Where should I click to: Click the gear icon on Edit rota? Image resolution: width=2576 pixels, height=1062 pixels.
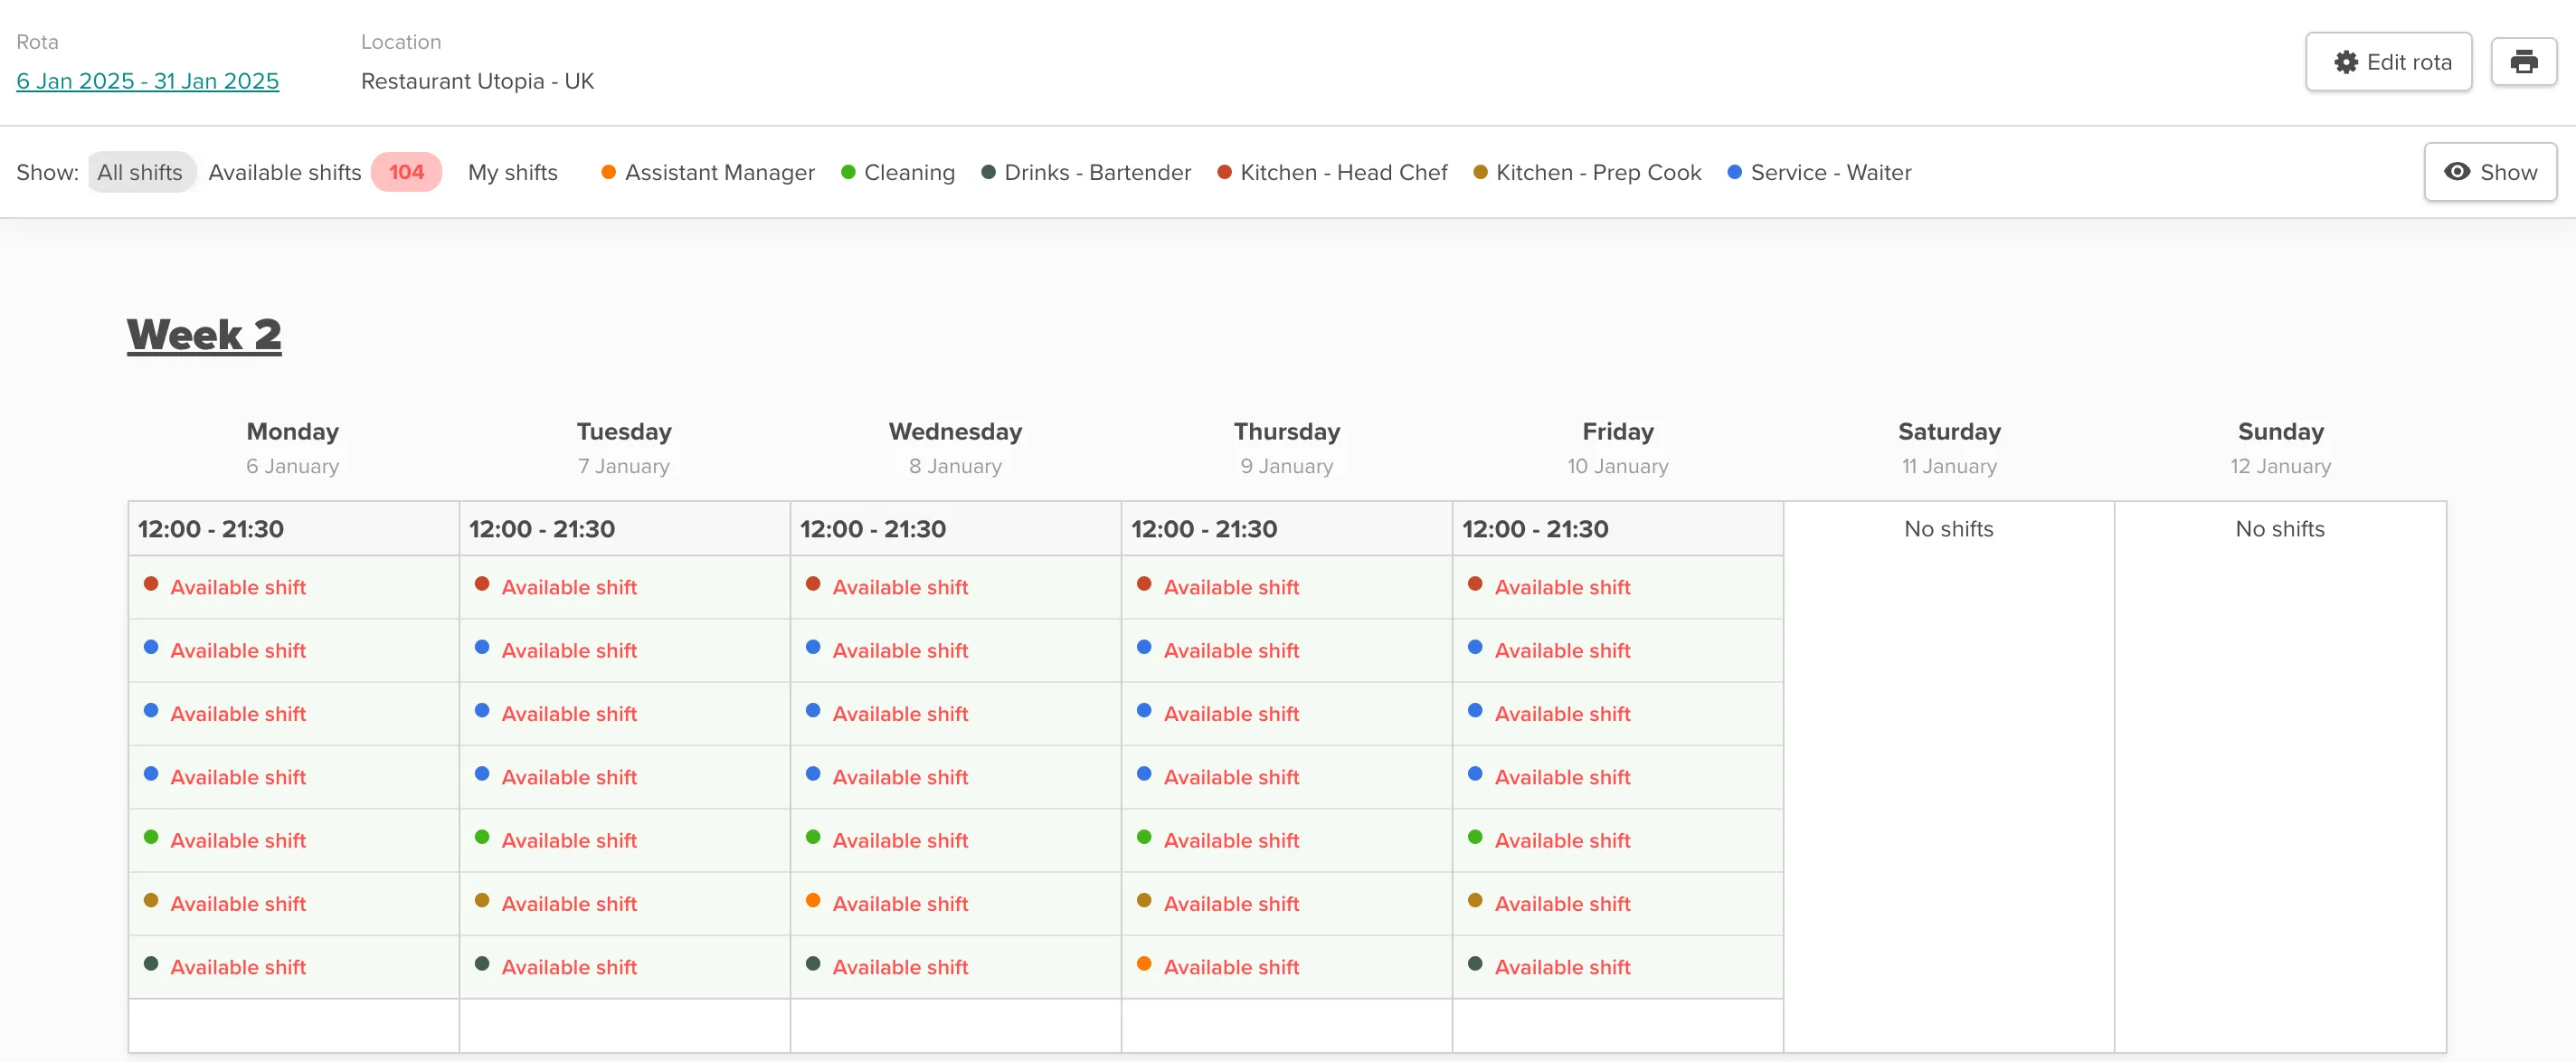[2346, 61]
